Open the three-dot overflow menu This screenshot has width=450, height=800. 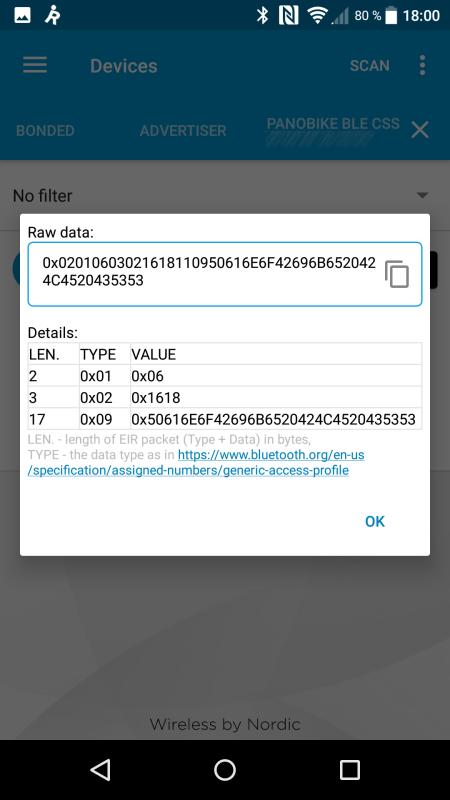(422, 65)
